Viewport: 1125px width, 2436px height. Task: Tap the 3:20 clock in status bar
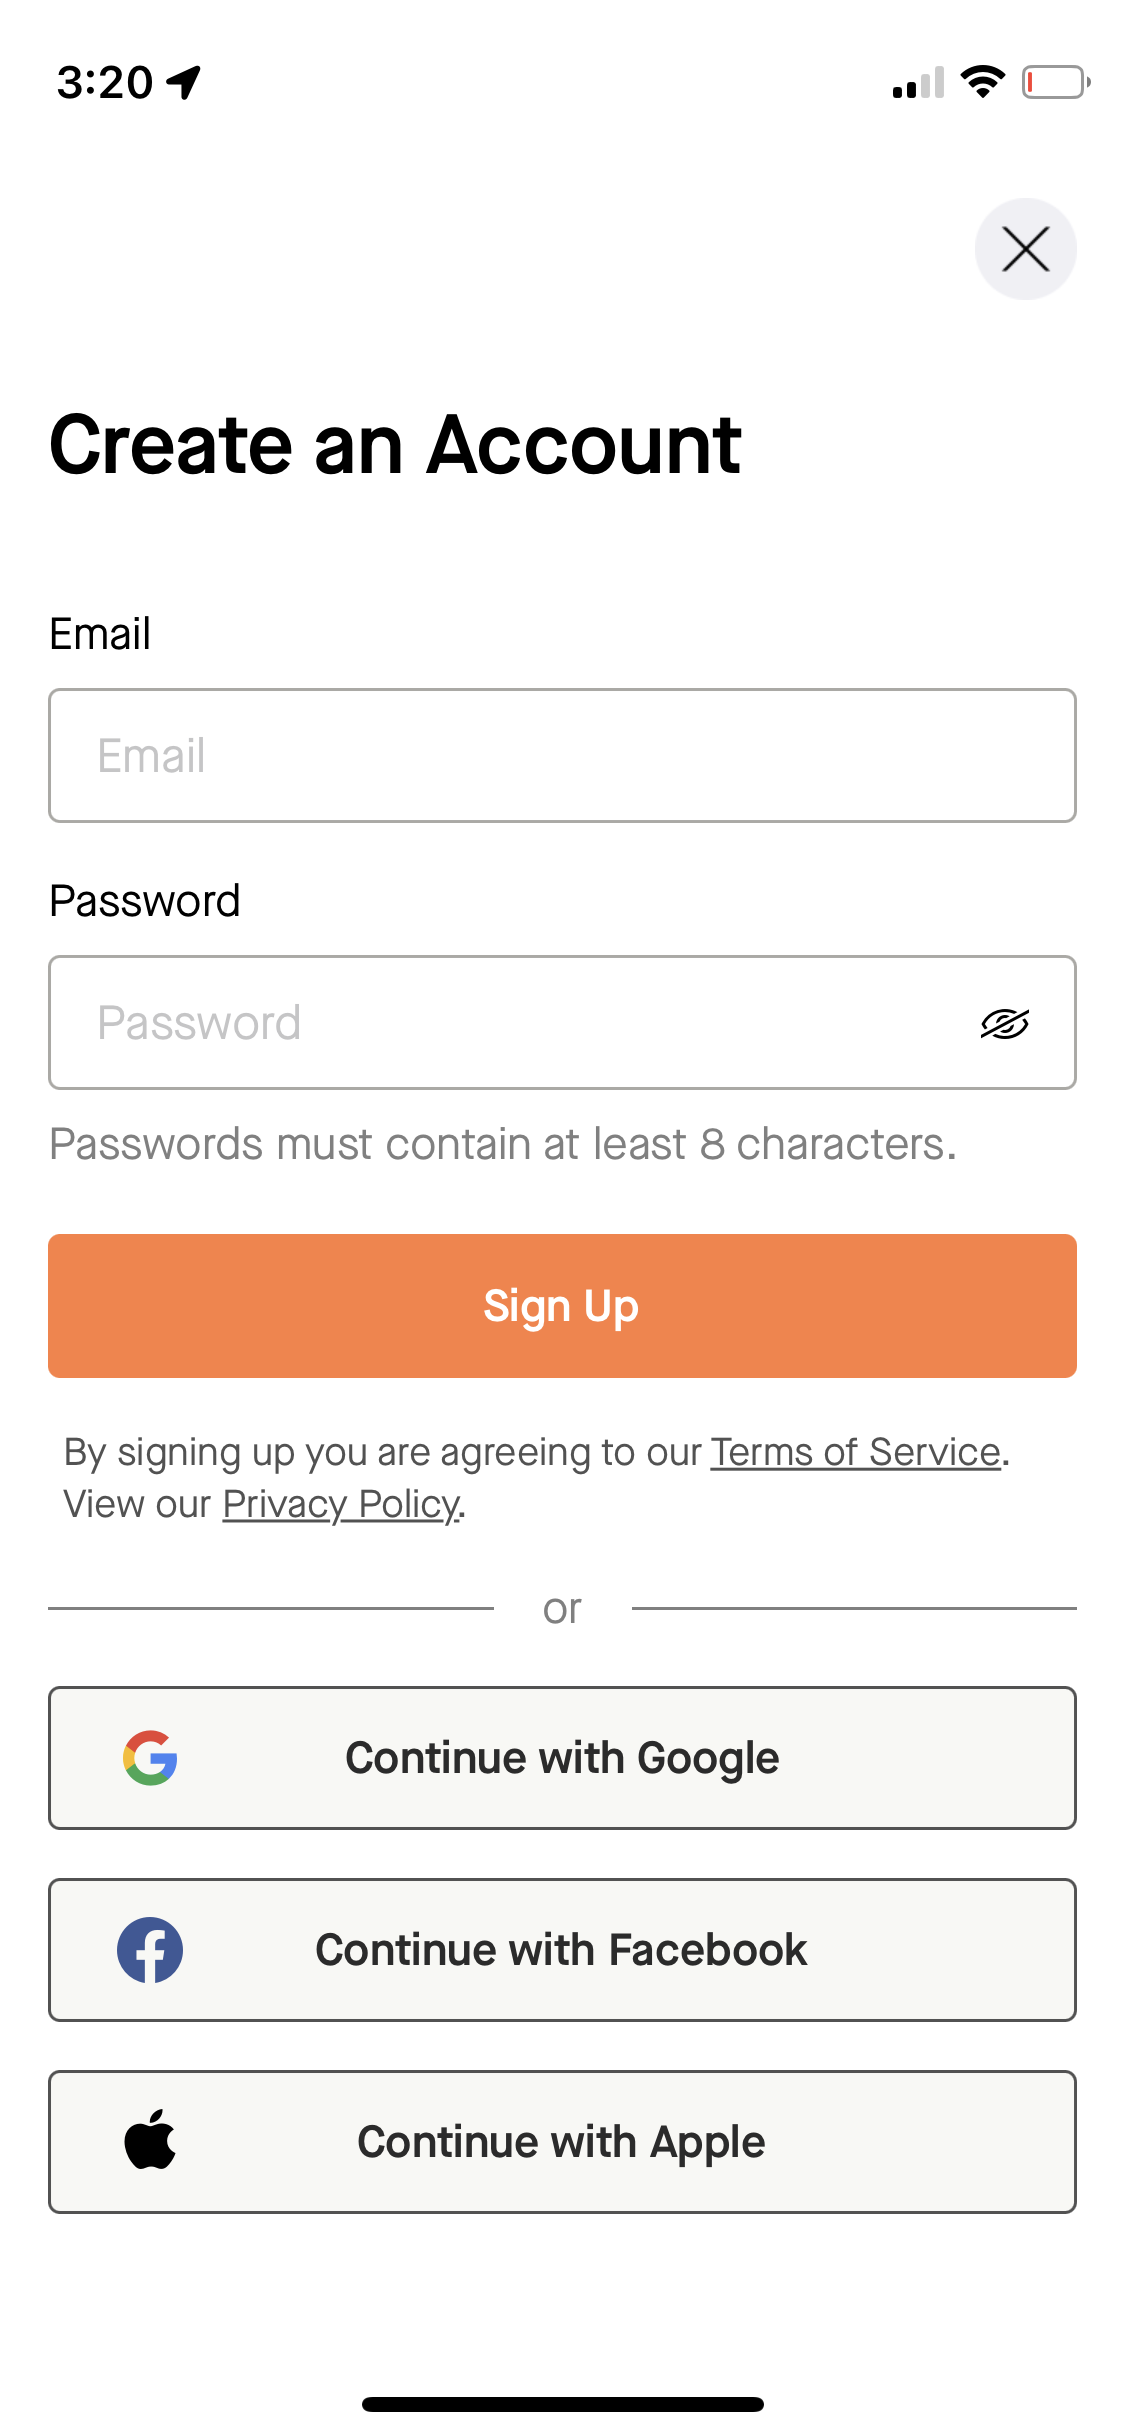point(104,82)
